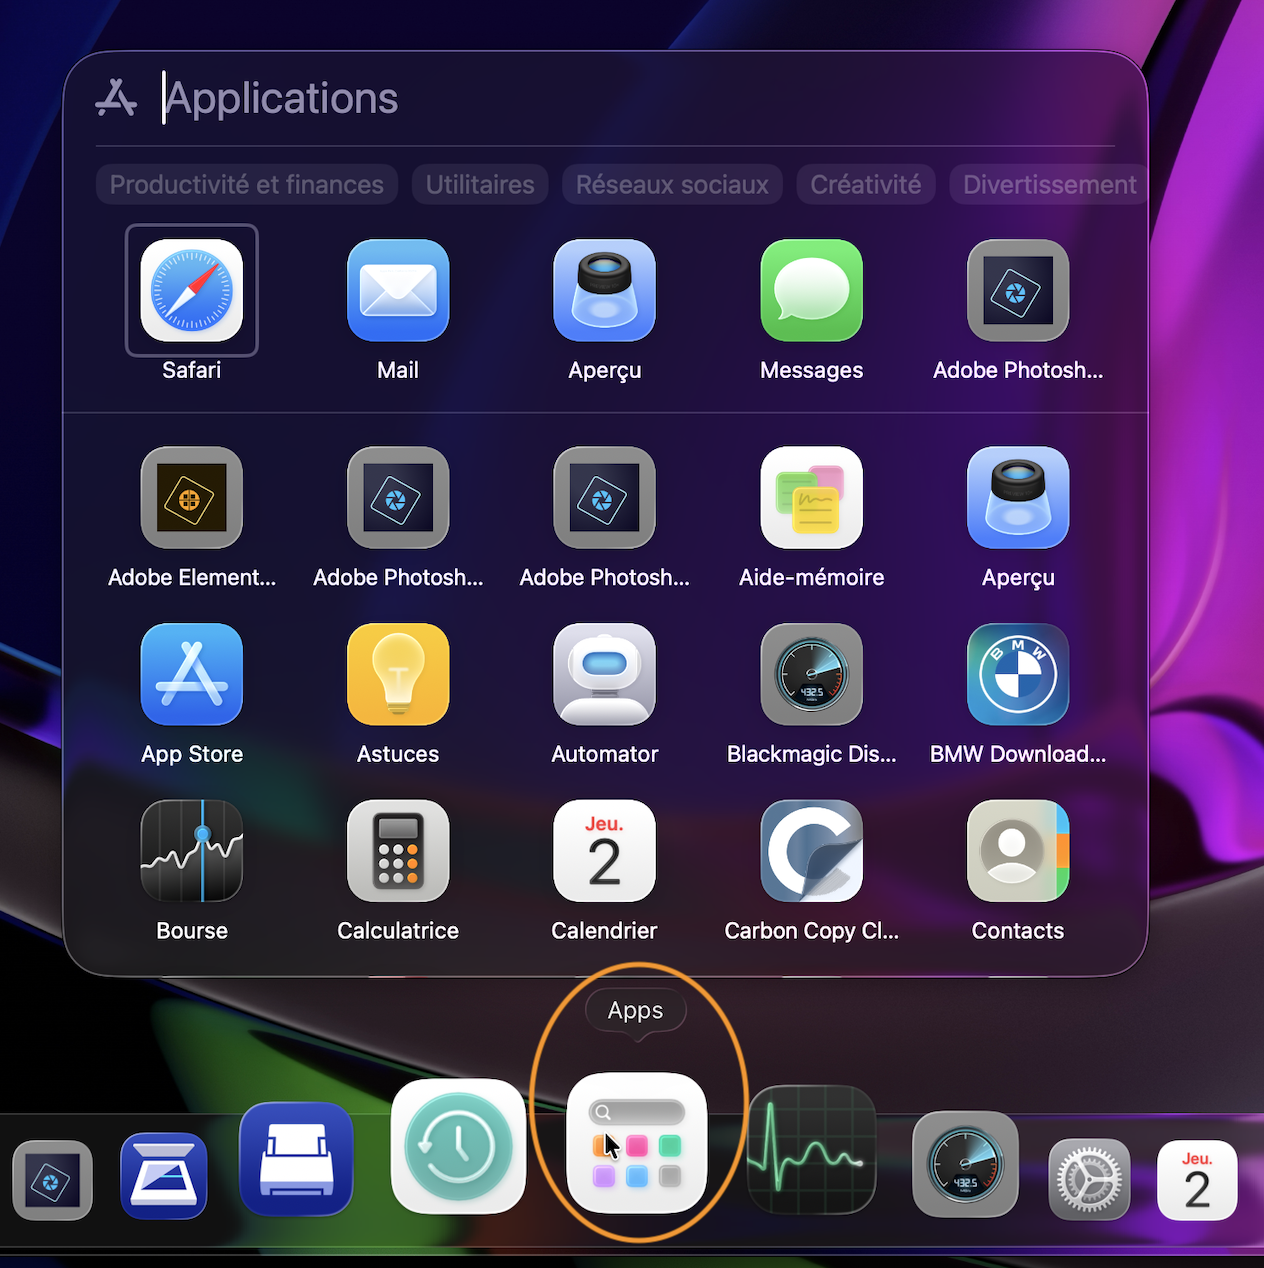Launch the Messages app
Viewport: 1264px width, 1268px height.
coord(811,290)
